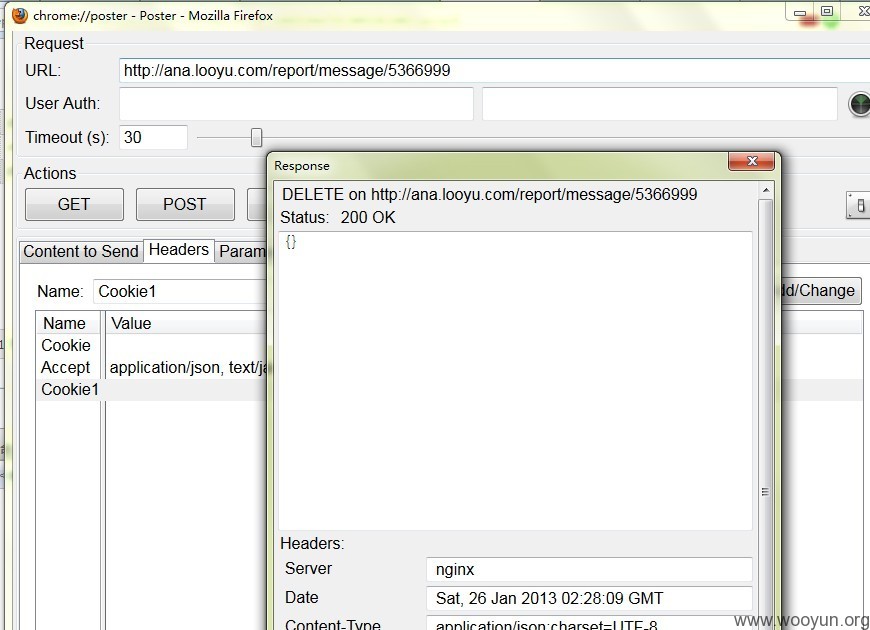Click the response body text area

coord(515,381)
